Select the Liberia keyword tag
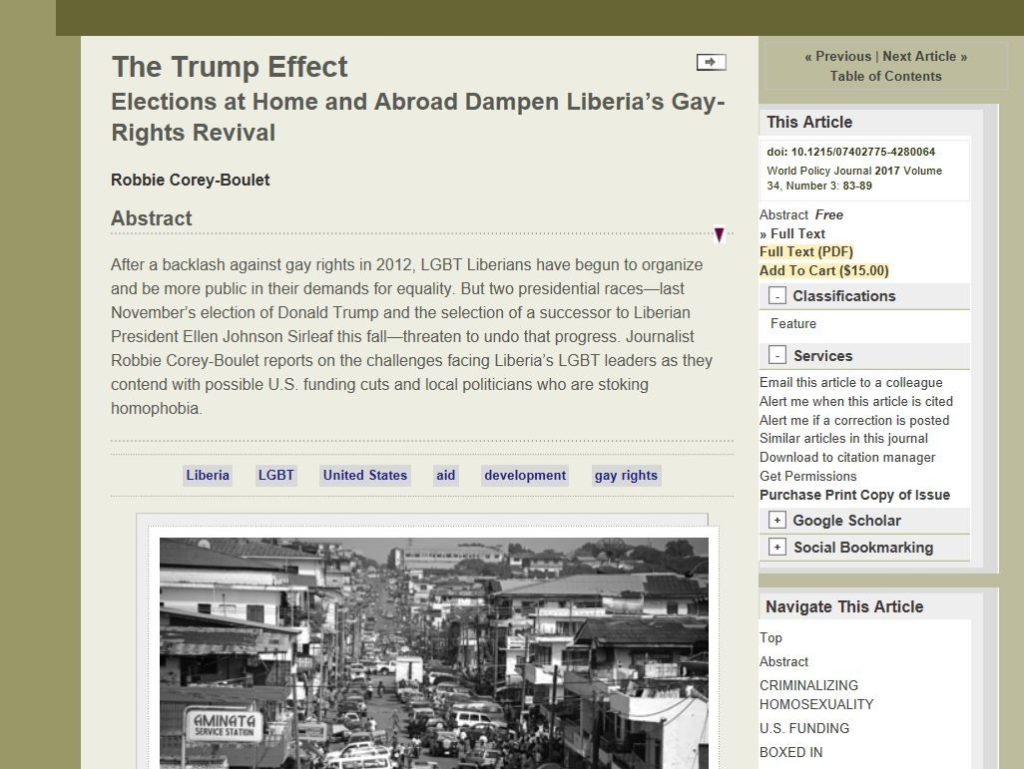Image resolution: width=1024 pixels, height=769 pixels. coord(208,475)
